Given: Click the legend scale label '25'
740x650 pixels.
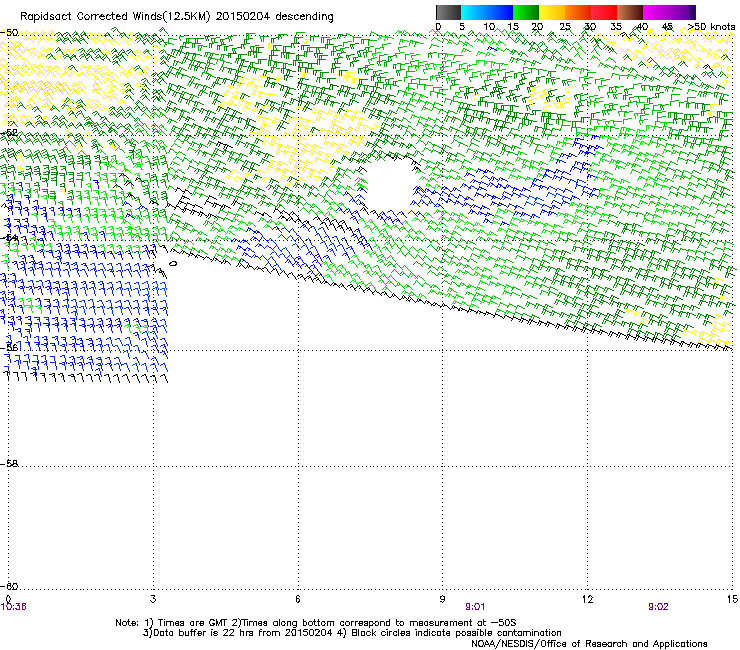Looking at the screenshot, I should coord(564,27).
